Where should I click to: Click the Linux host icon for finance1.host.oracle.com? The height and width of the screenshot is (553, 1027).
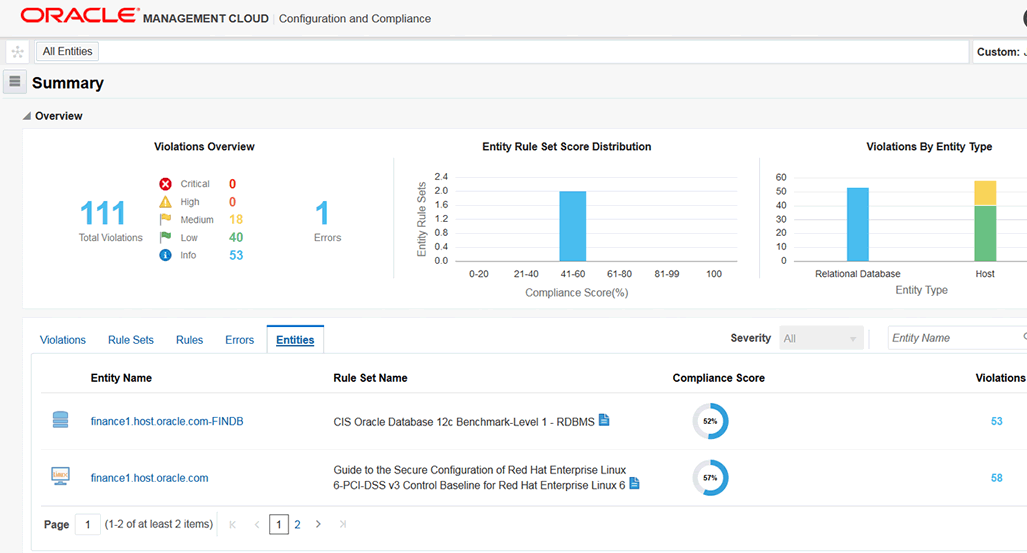point(60,476)
